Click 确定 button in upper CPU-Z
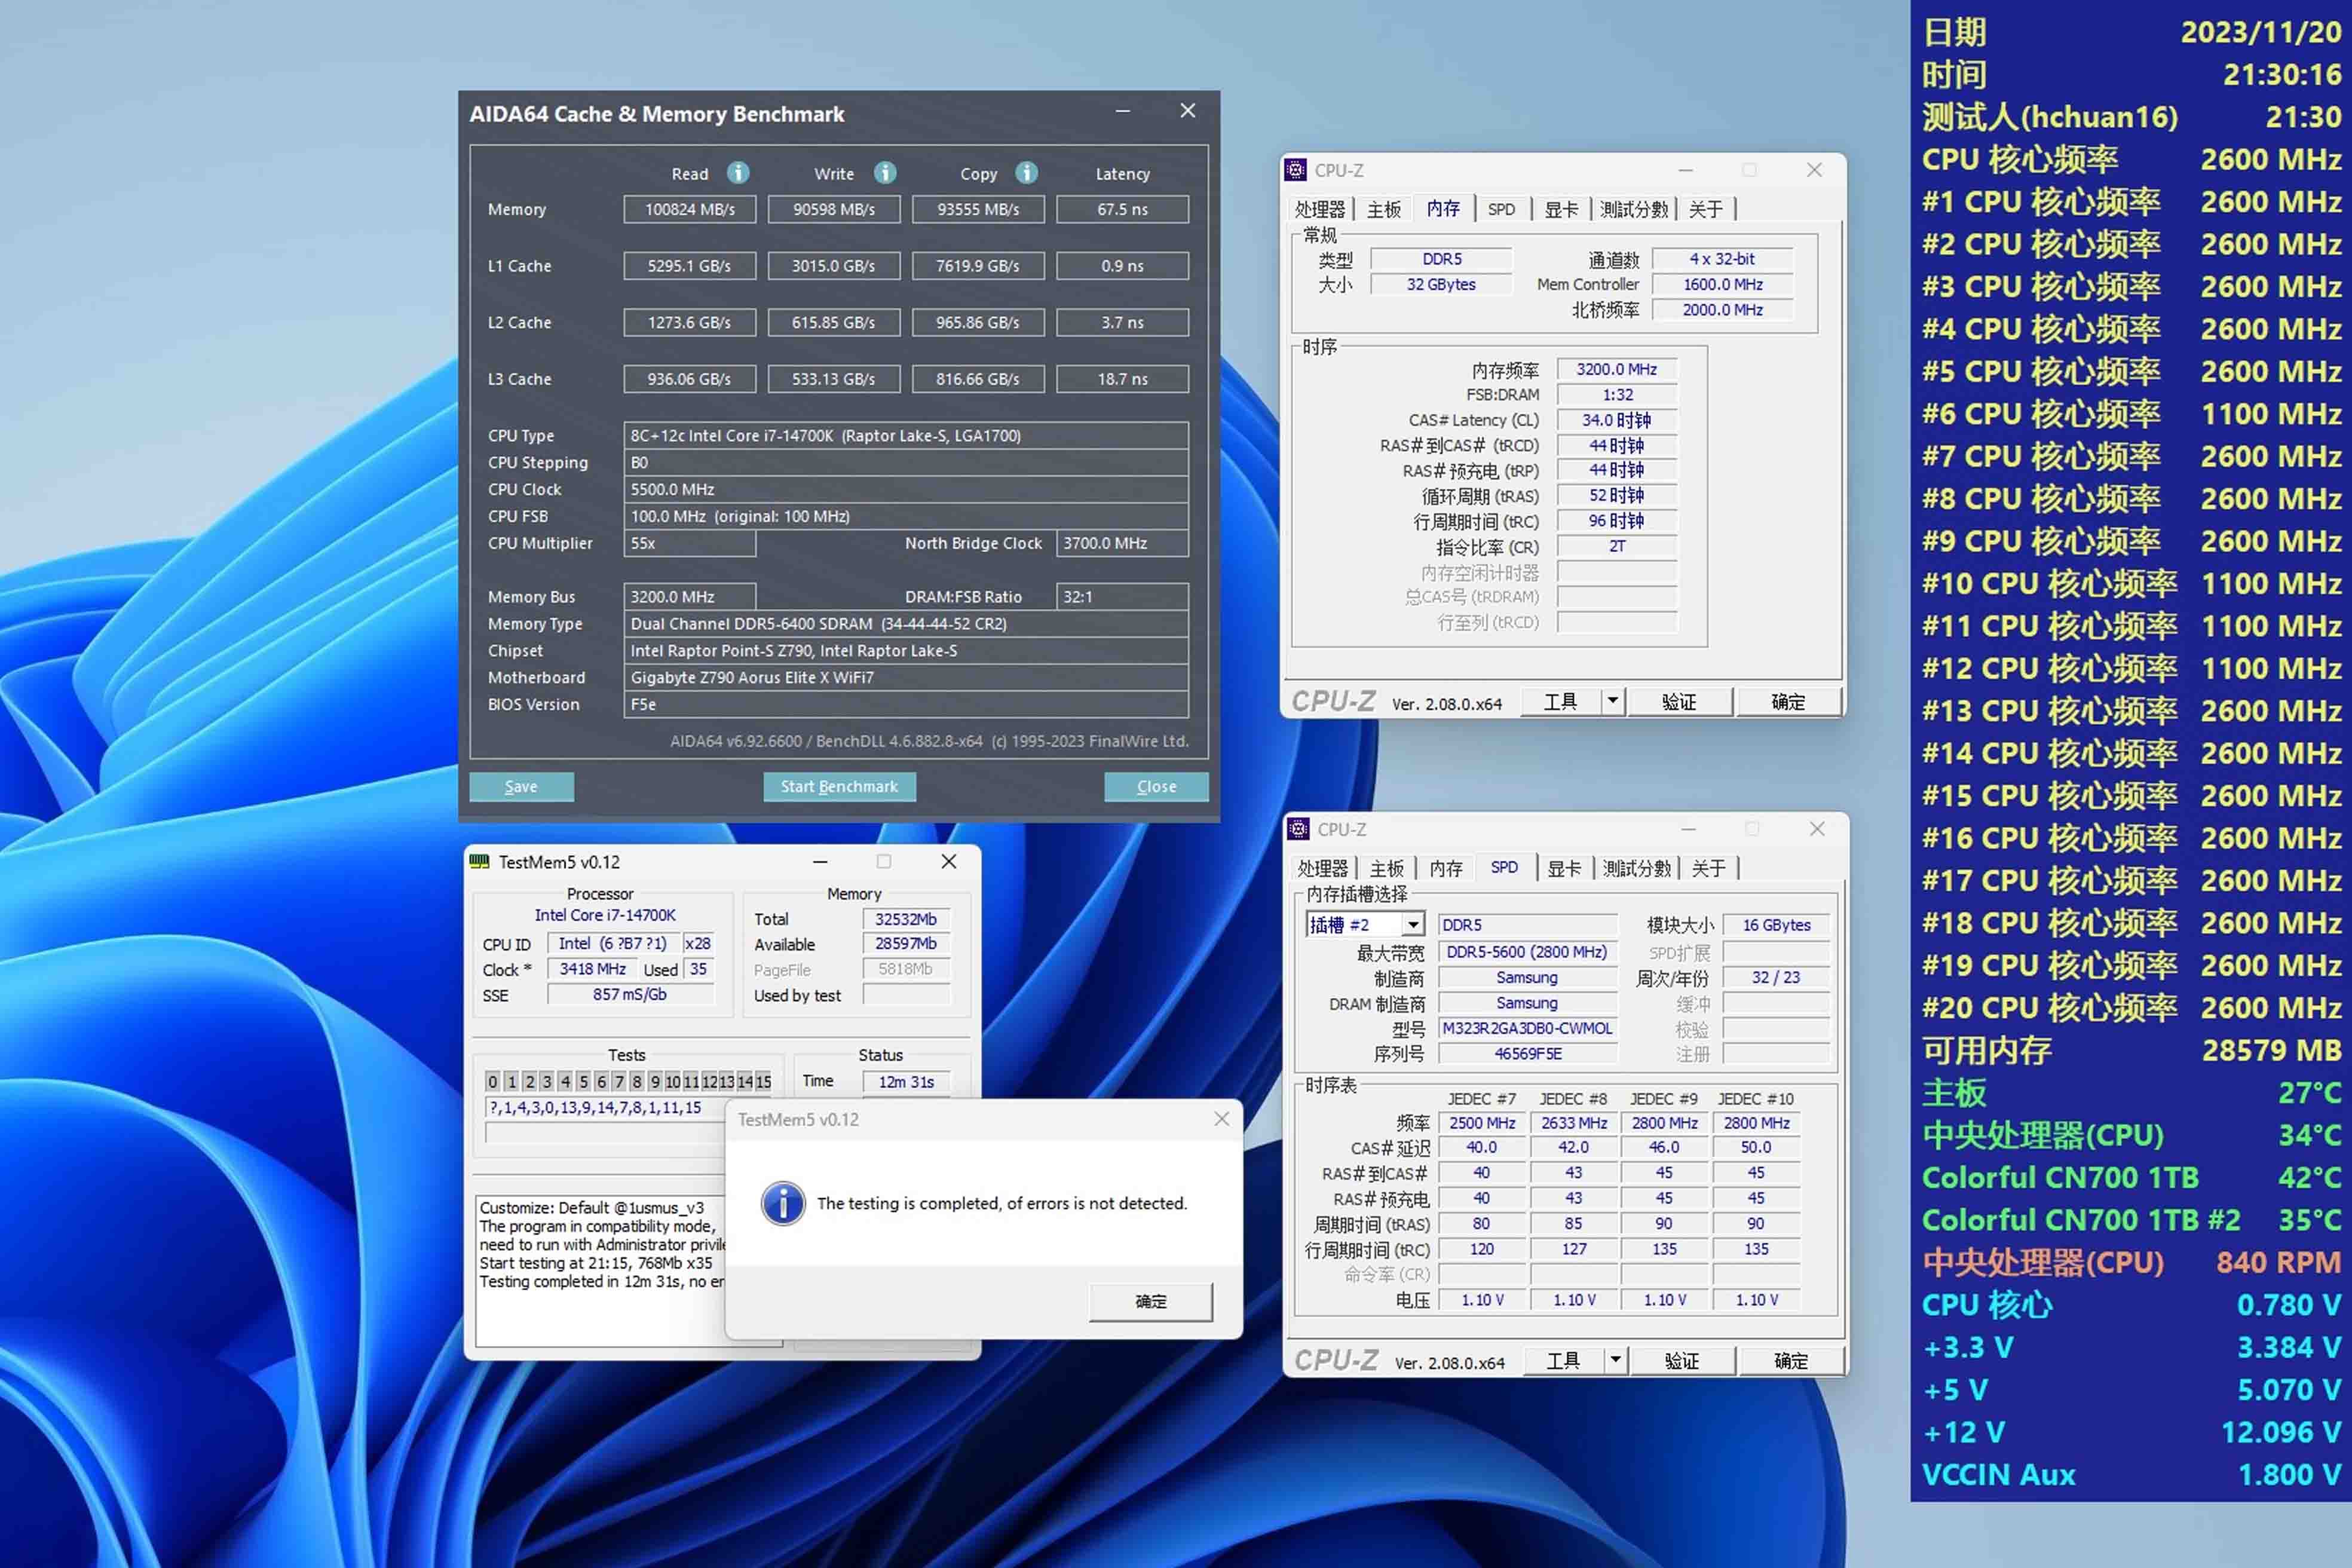Image resolution: width=2352 pixels, height=1568 pixels. tap(1789, 702)
